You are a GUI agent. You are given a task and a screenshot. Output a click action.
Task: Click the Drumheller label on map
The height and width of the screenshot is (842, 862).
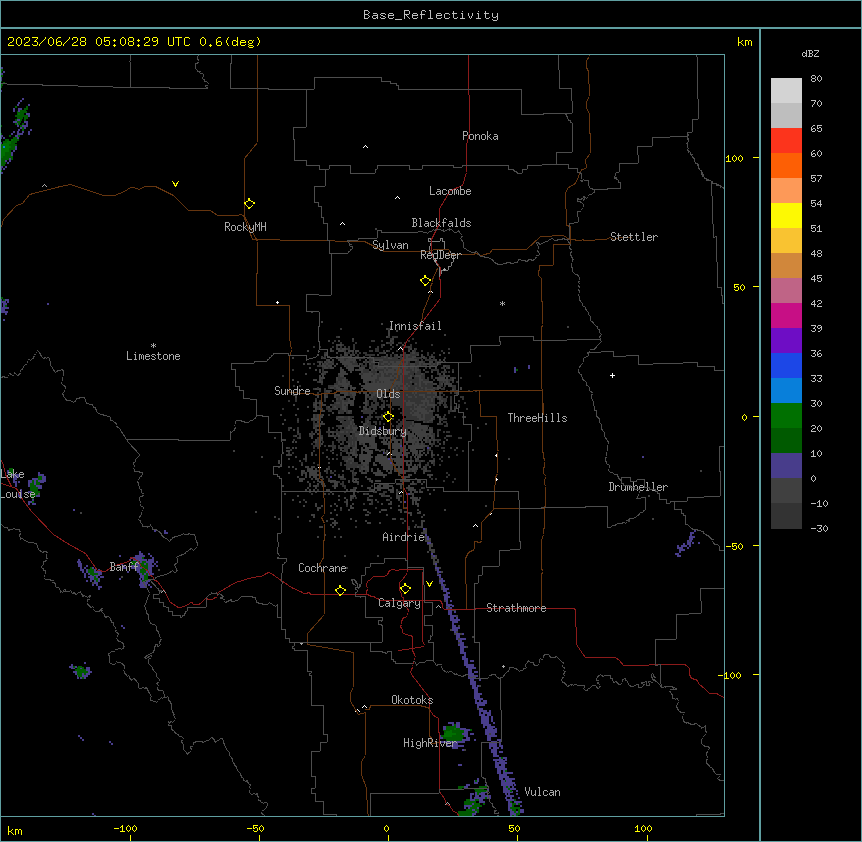[638, 487]
